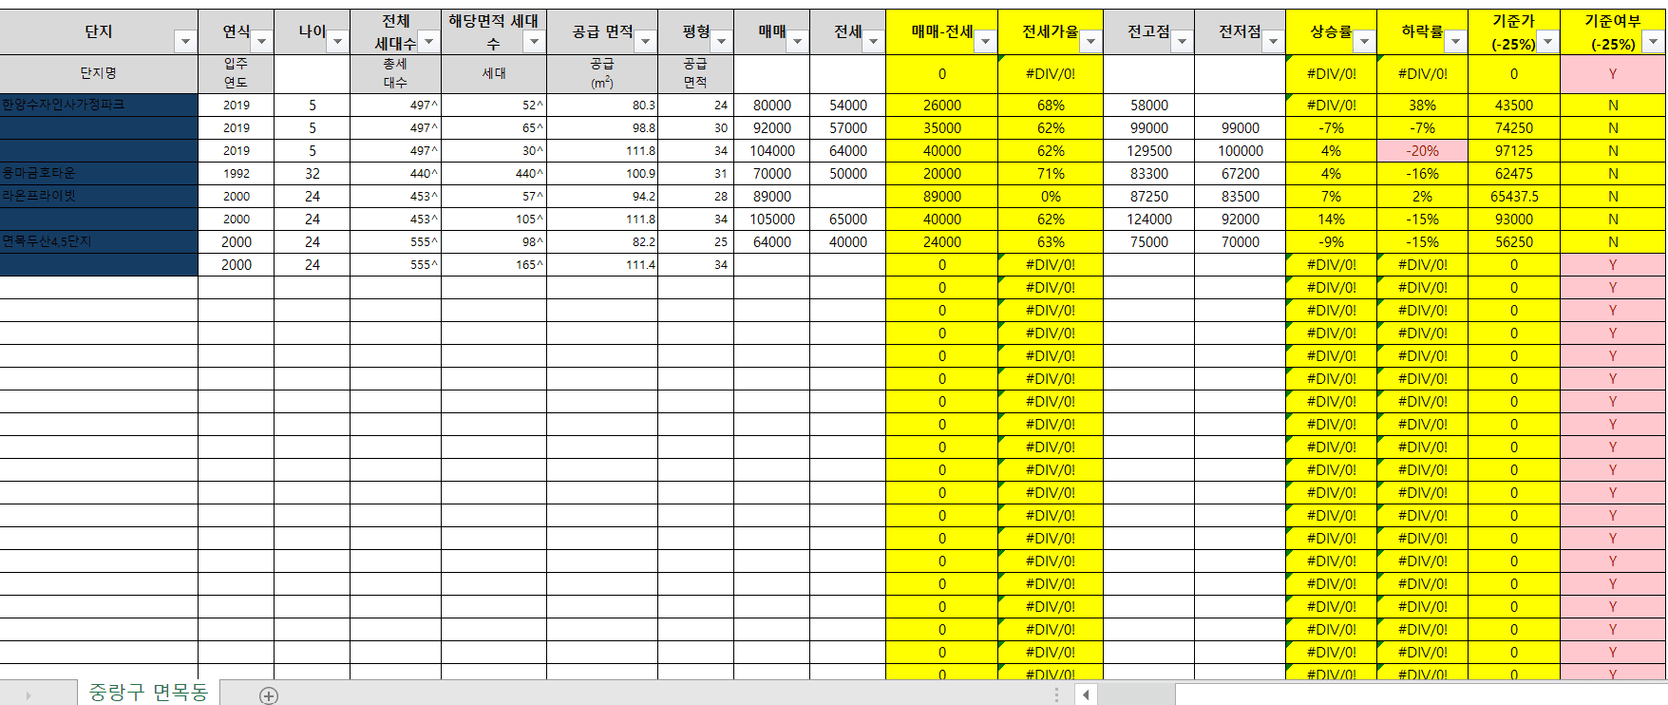
Task: Select the 한양수자인사가정파크 cell
Action: (99, 105)
